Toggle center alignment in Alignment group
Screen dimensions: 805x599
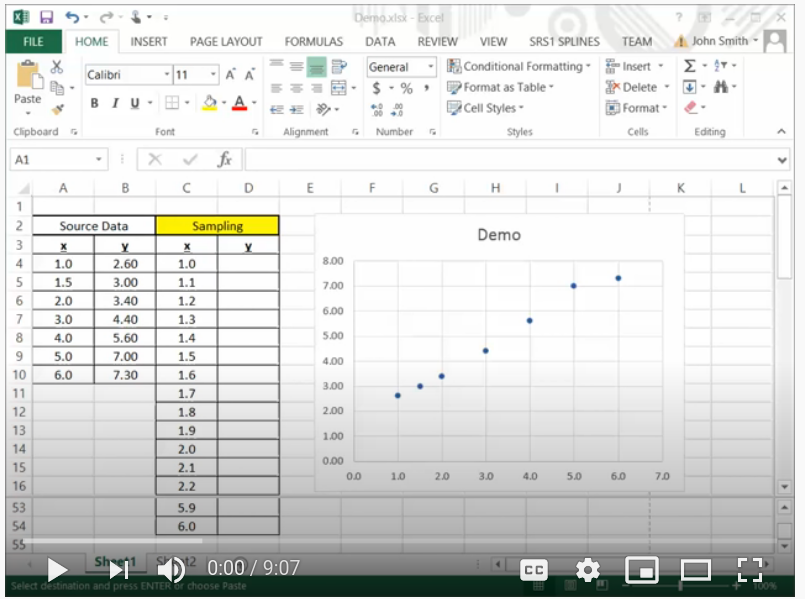(x=297, y=88)
